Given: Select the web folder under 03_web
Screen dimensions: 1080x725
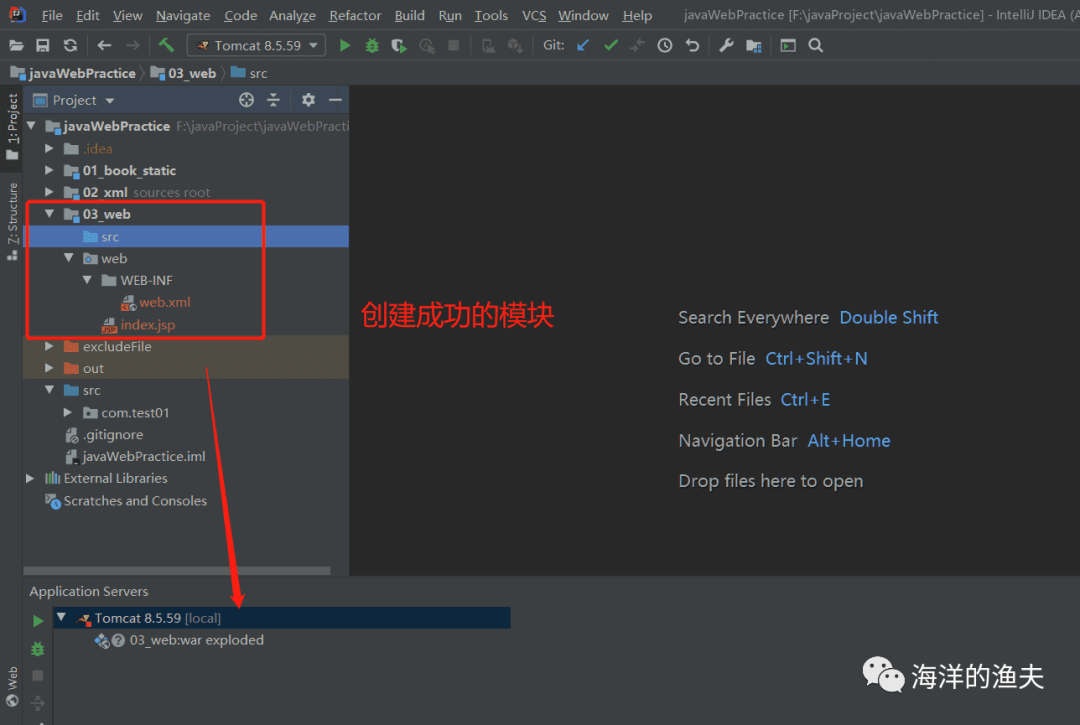Looking at the screenshot, I should [x=114, y=258].
